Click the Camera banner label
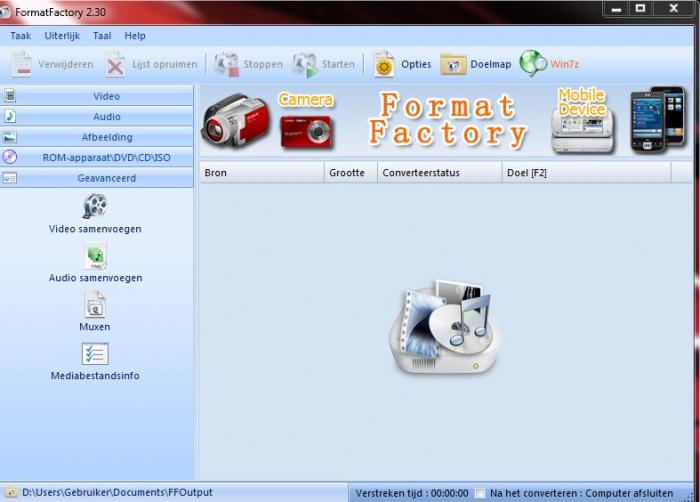Image resolution: width=700 pixels, height=502 pixels. coord(306,100)
